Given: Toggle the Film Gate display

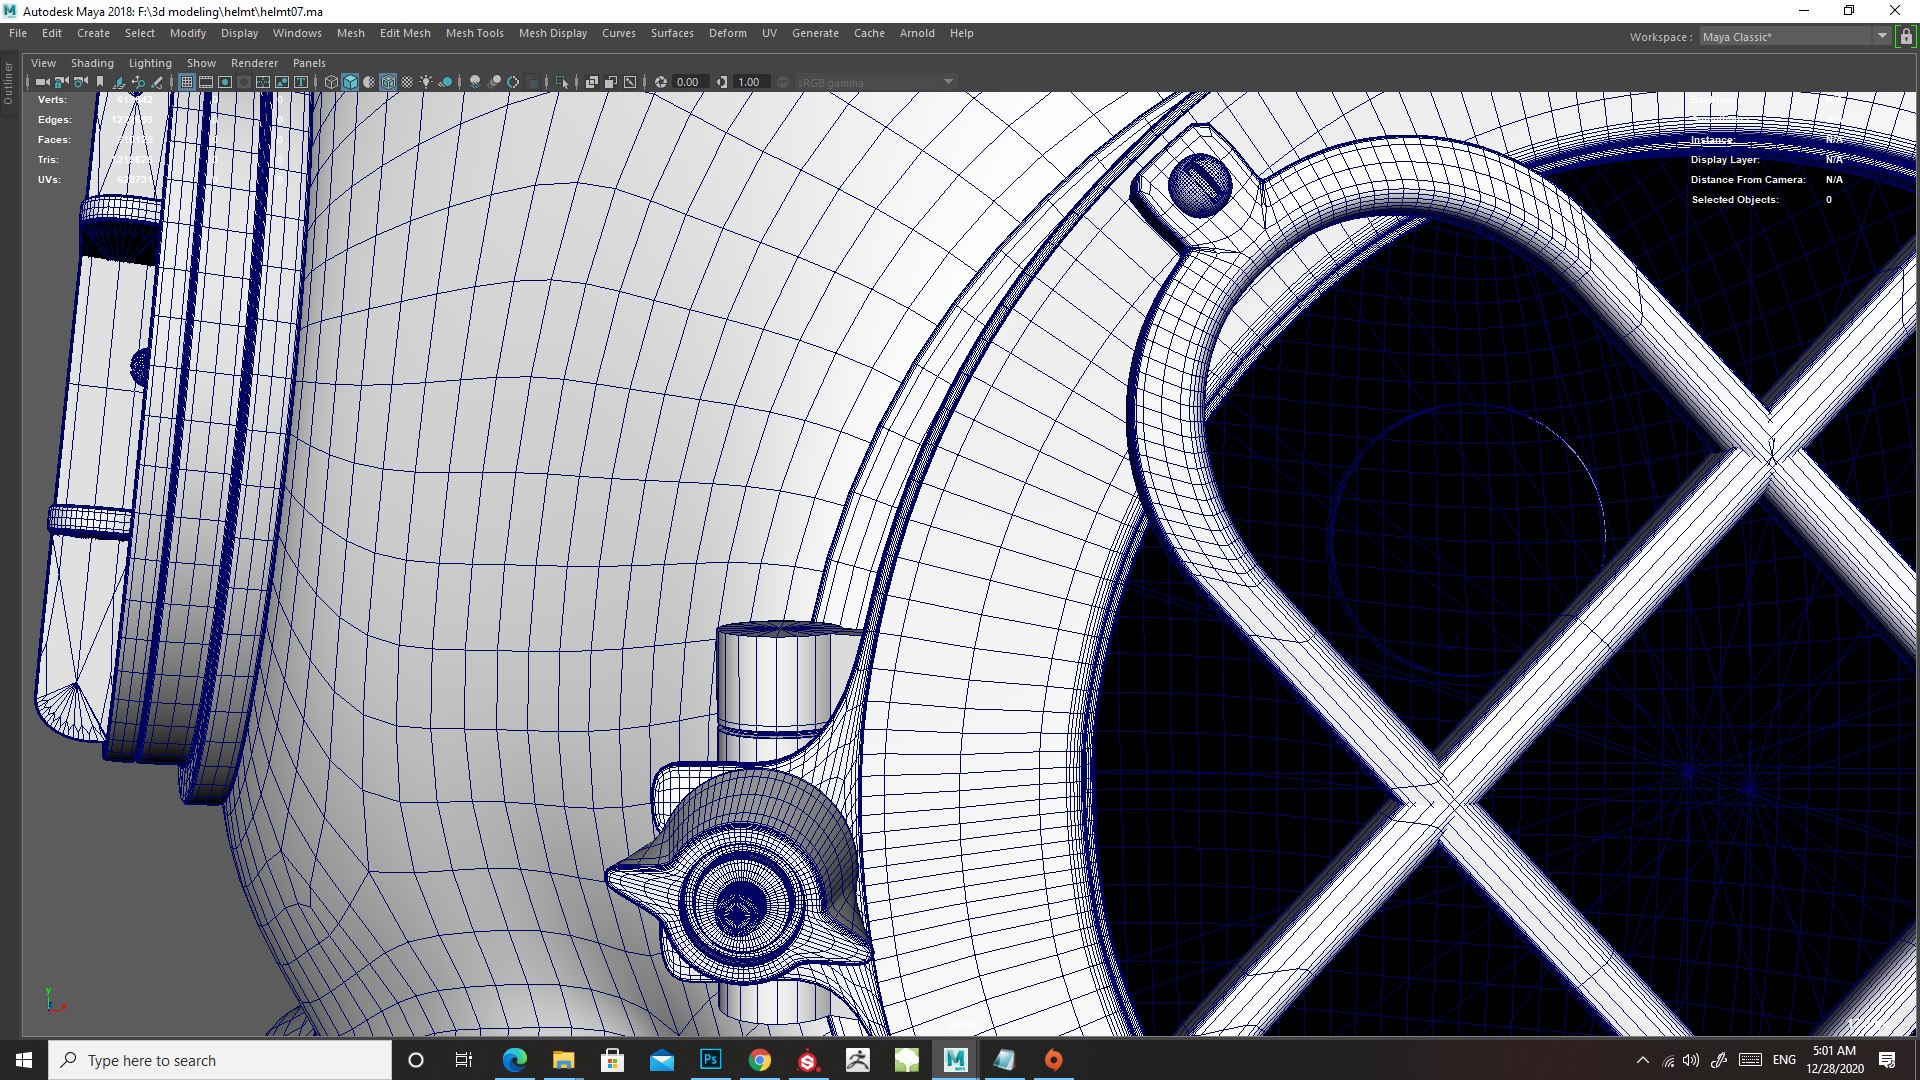Looking at the screenshot, I should click(206, 82).
